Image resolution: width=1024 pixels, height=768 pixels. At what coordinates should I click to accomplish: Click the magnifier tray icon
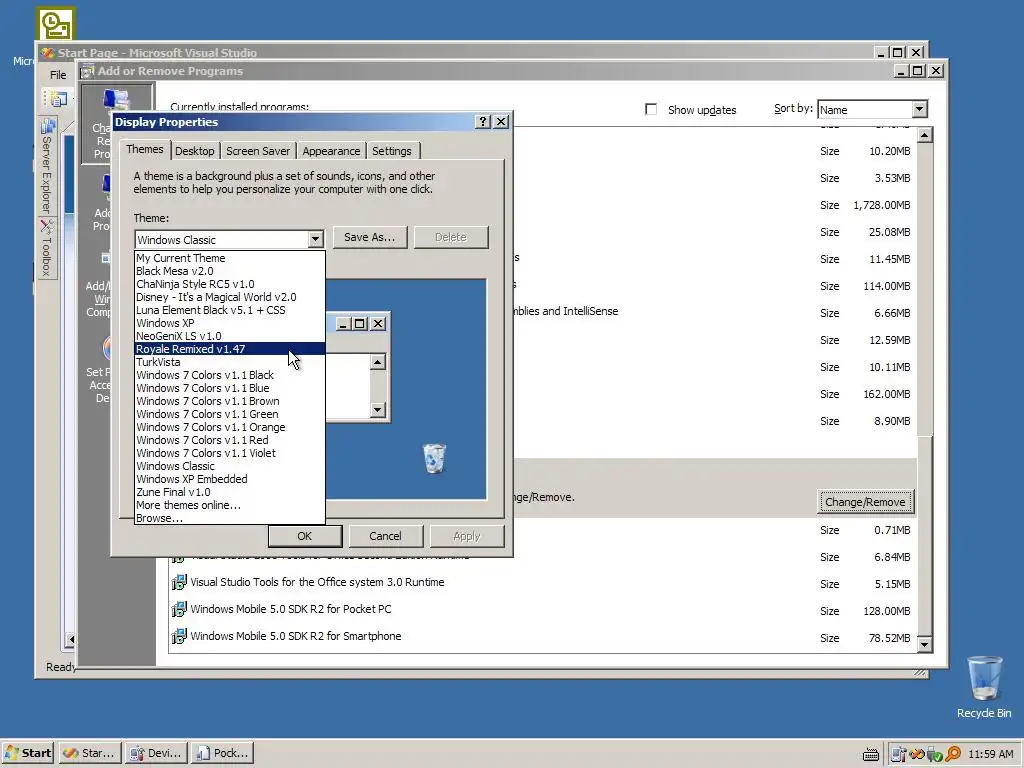(953, 754)
